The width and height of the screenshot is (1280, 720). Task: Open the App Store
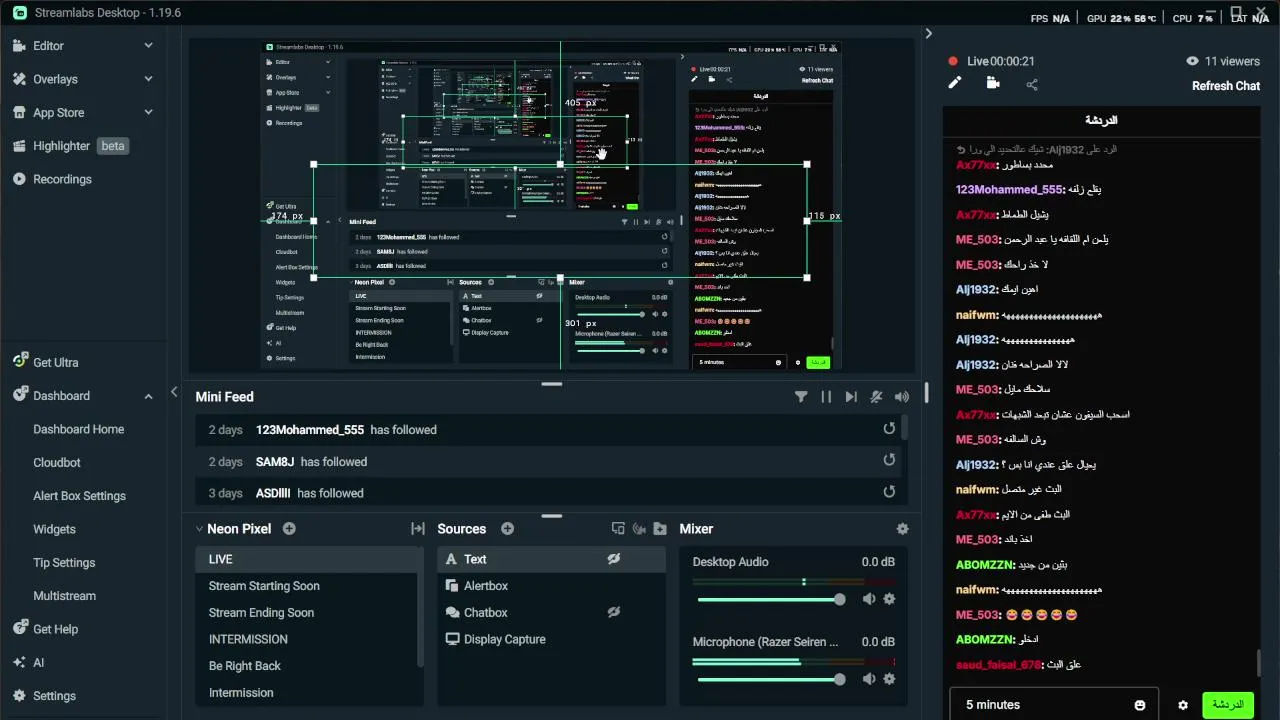(58, 113)
